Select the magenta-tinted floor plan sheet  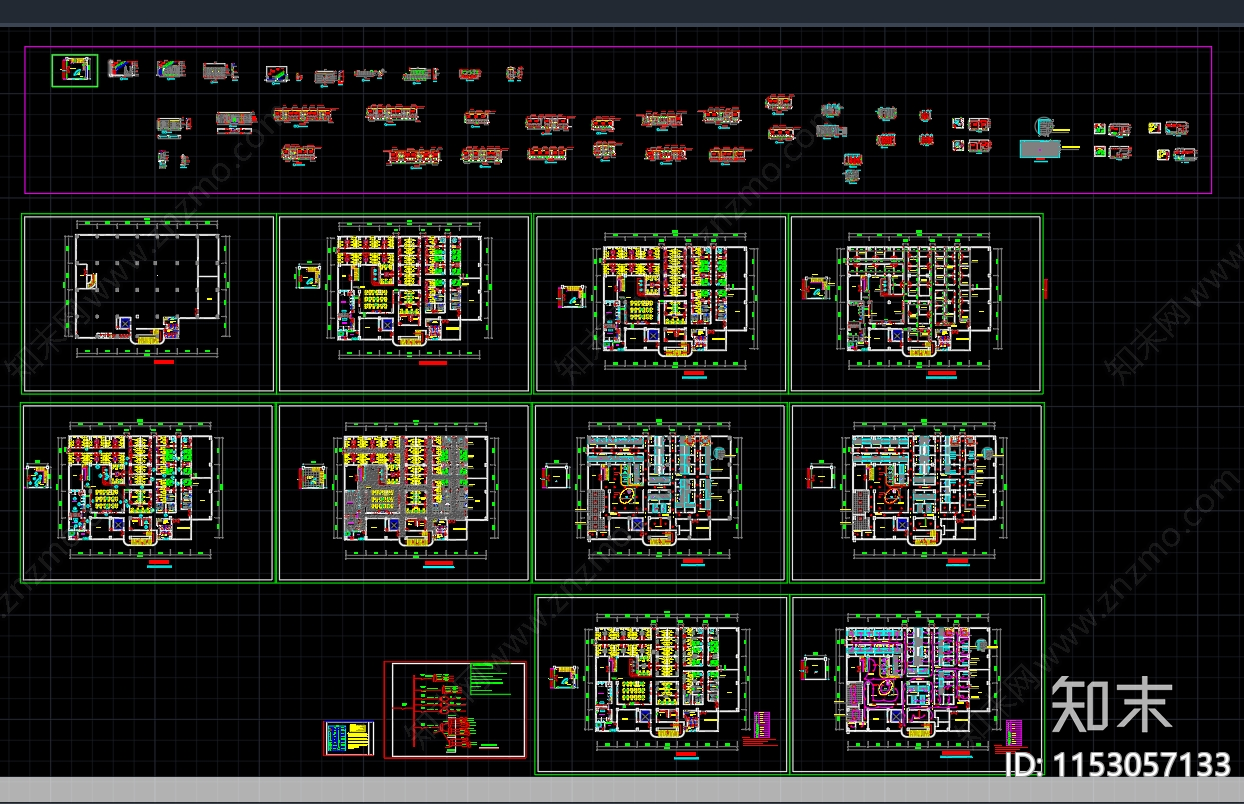[917, 683]
